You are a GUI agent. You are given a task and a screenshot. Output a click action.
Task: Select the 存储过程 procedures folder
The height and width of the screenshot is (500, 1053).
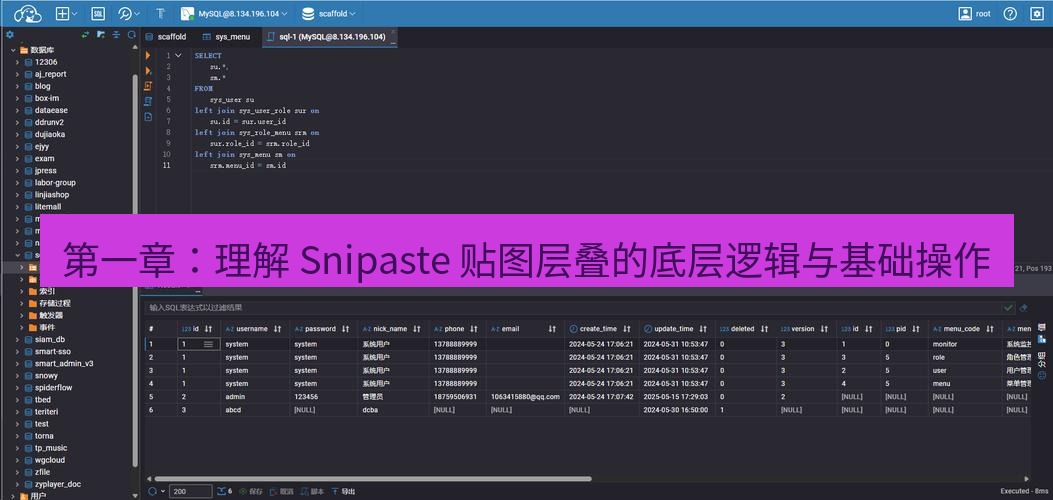pos(50,303)
